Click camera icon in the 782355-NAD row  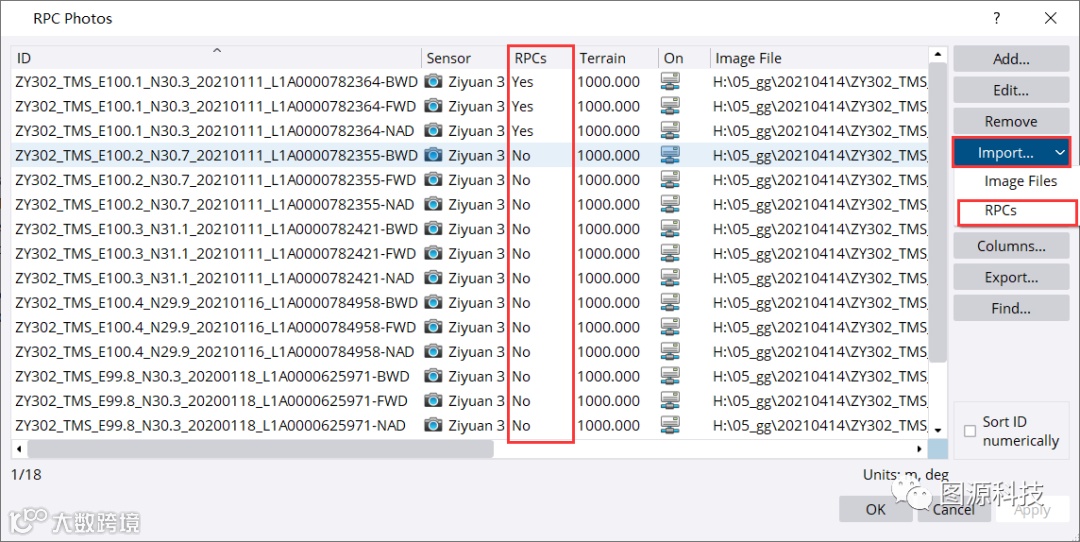[433, 205]
